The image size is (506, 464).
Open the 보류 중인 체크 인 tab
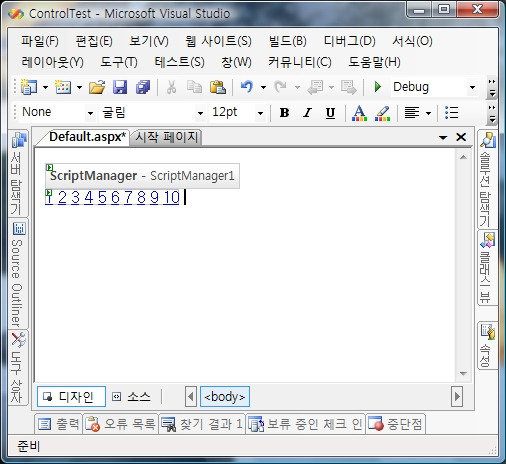coord(305,424)
